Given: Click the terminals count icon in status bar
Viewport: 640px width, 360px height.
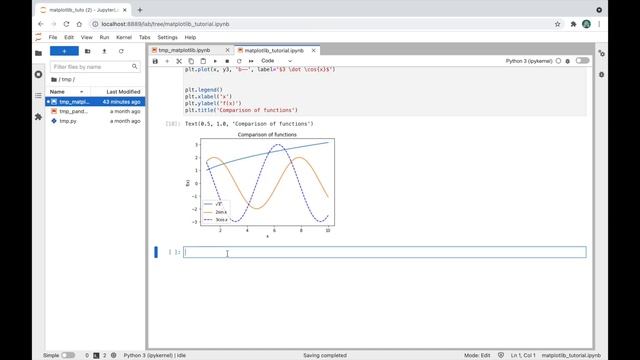Looking at the screenshot, I should coord(96,356).
